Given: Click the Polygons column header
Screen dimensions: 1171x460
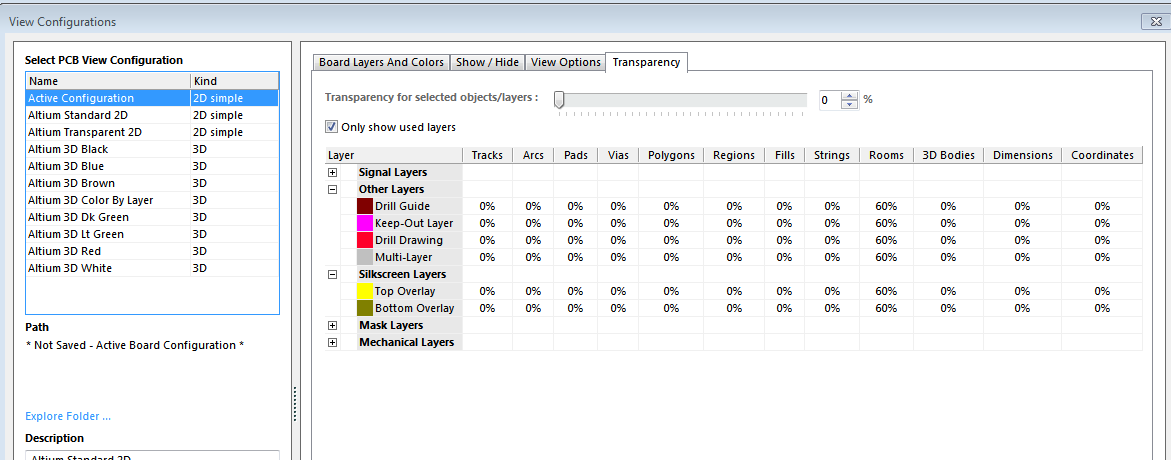Looking at the screenshot, I should pyautogui.click(x=671, y=155).
